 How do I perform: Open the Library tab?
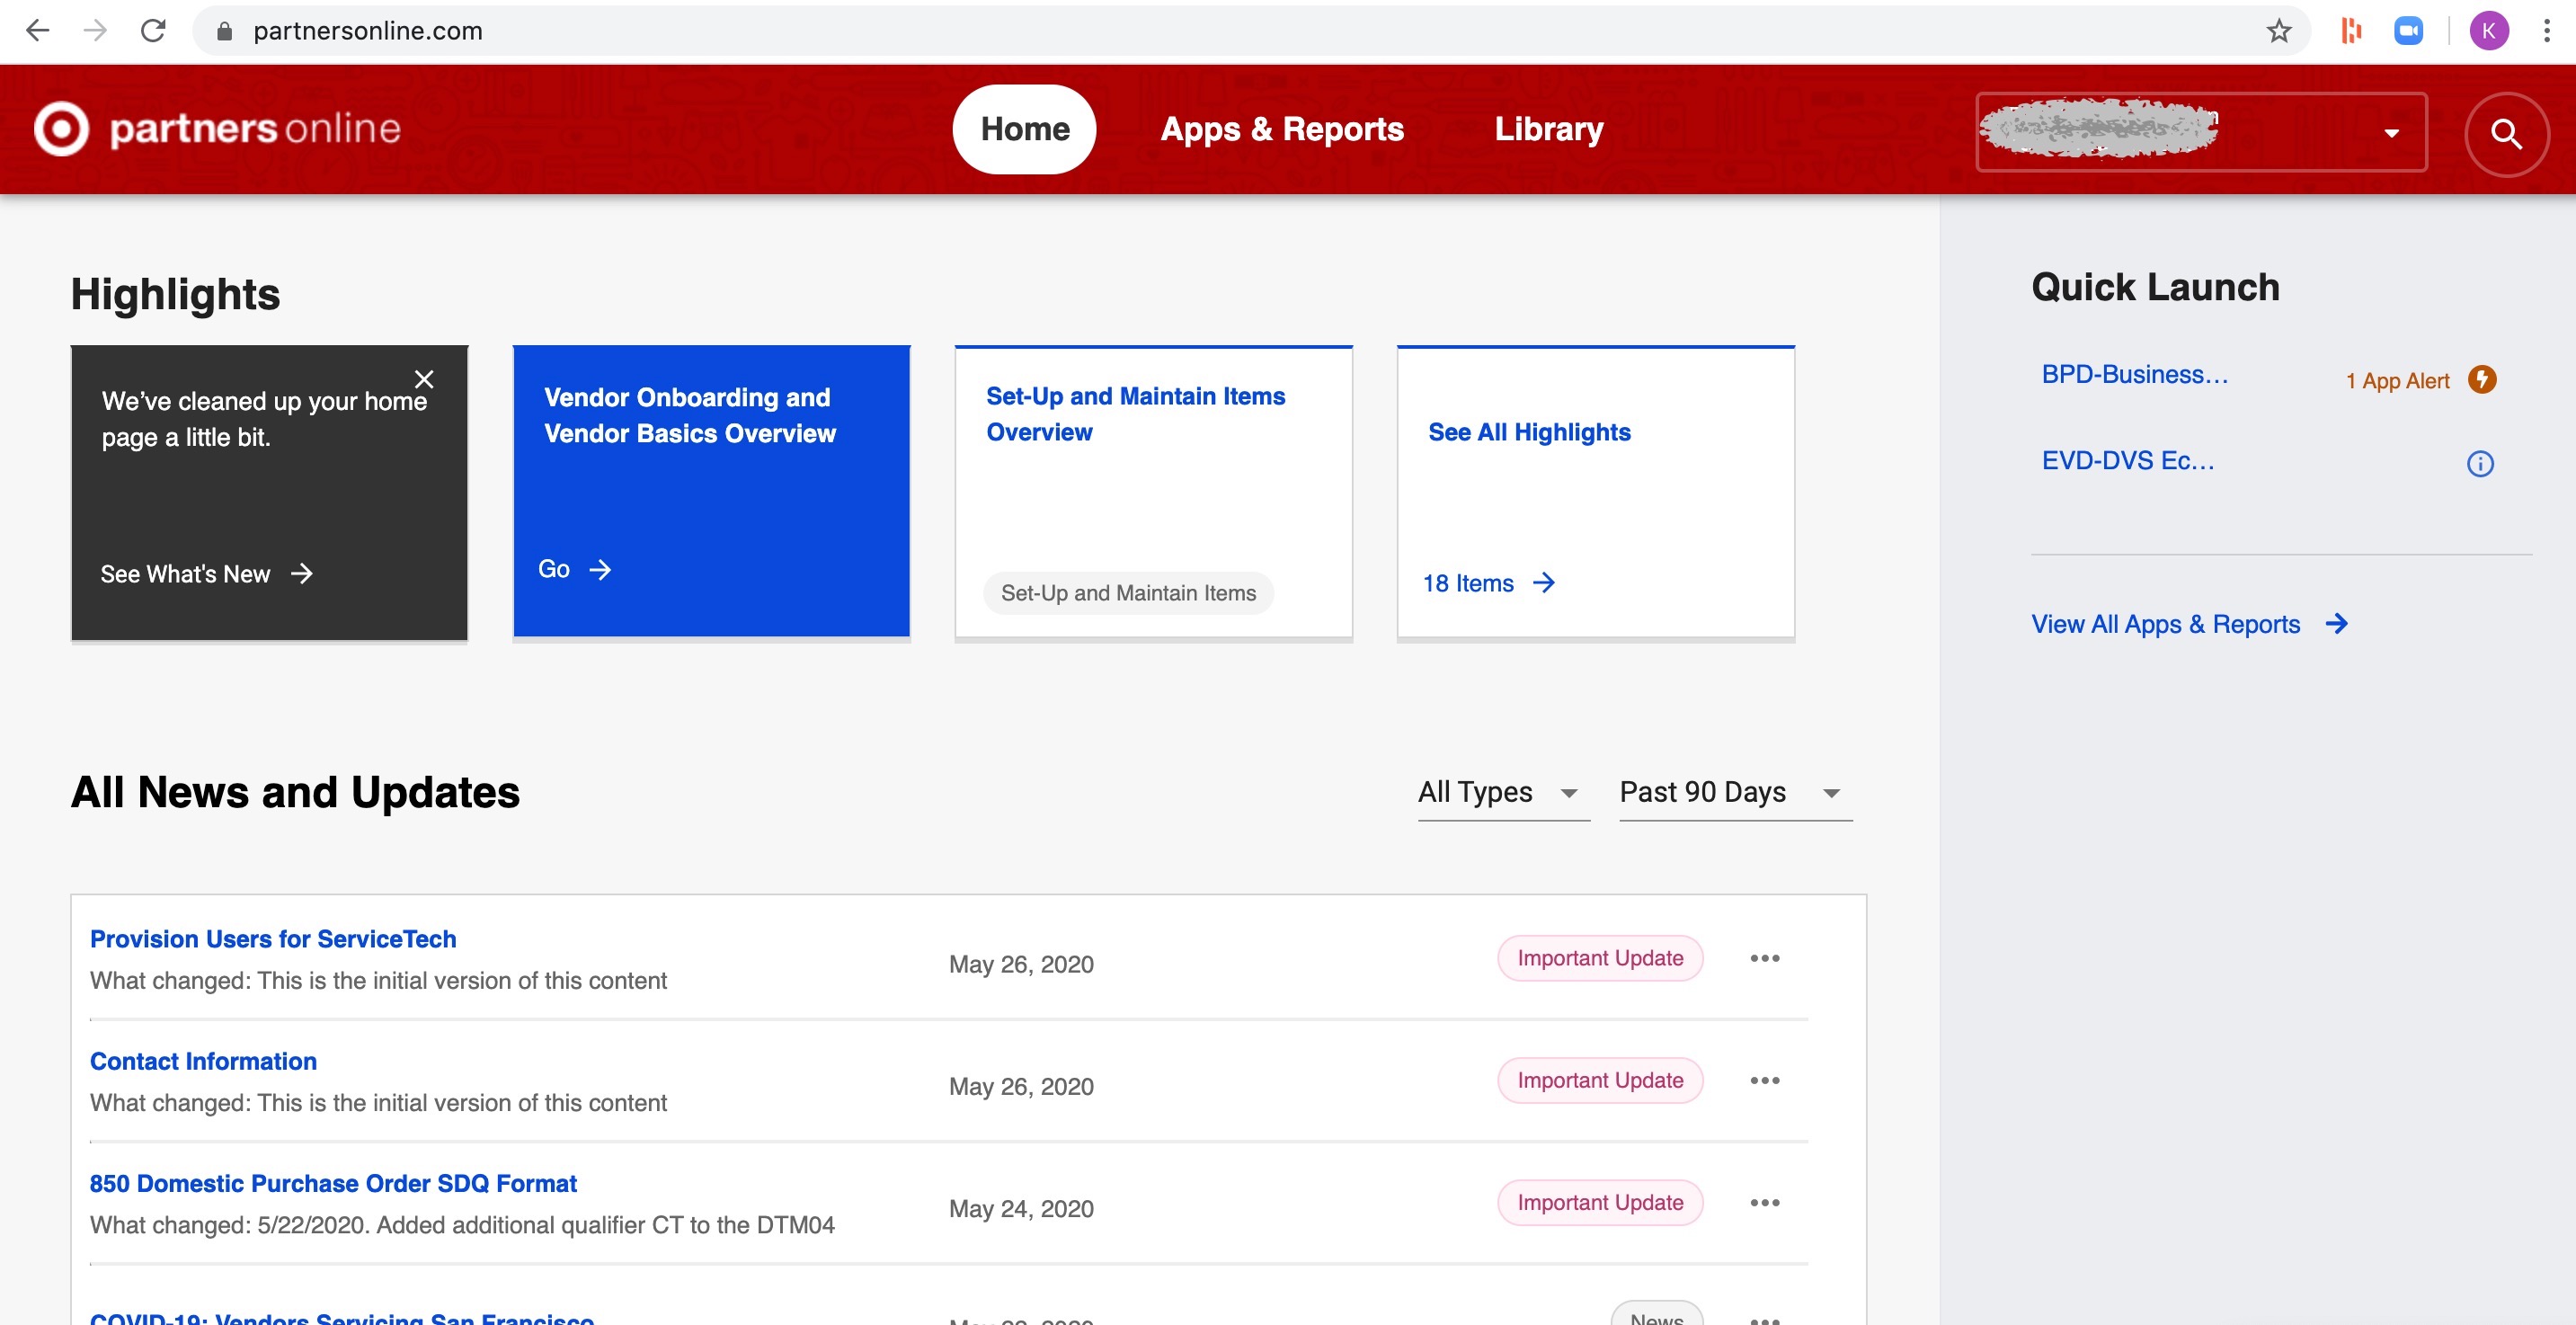1548,129
